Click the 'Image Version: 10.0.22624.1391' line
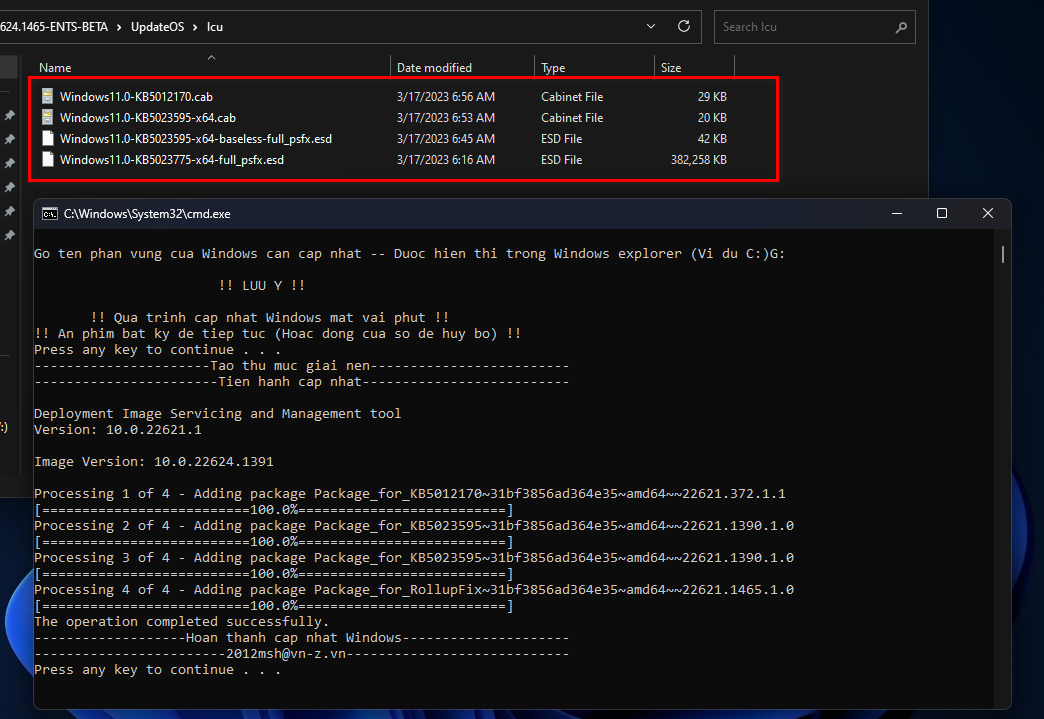The width and height of the screenshot is (1044, 719). click(x=154, y=461)
